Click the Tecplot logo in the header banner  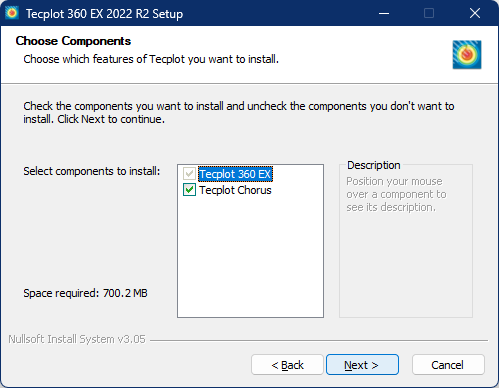[x=467, y=55]
